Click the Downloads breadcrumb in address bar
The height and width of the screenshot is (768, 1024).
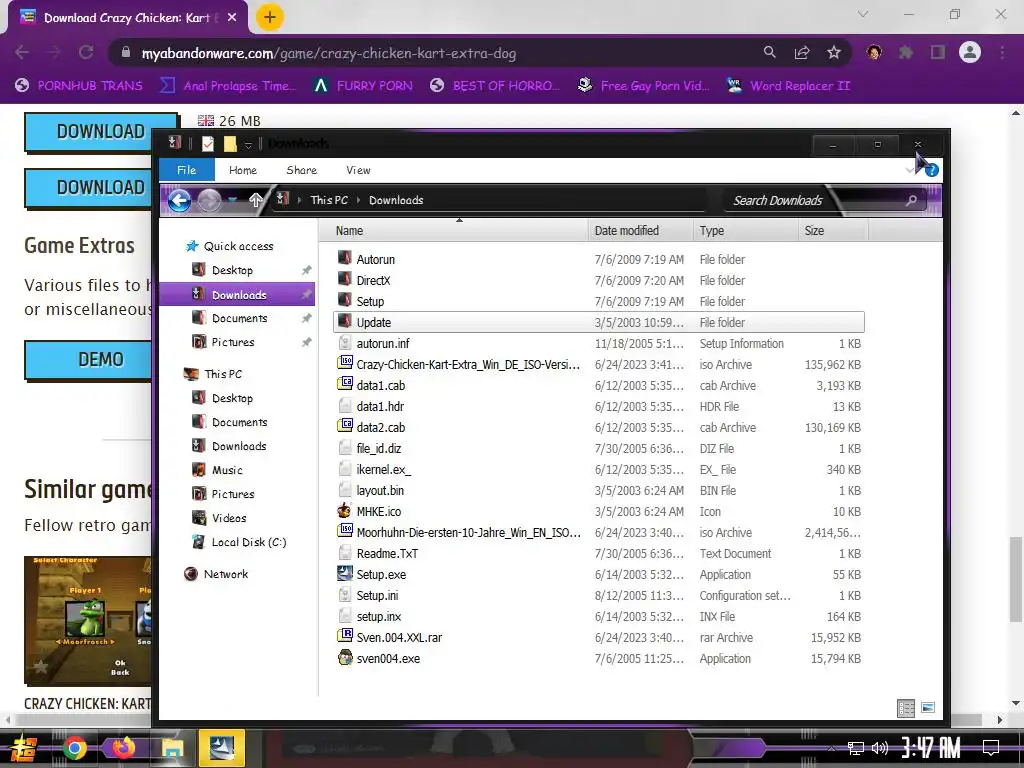pos(396,200)
